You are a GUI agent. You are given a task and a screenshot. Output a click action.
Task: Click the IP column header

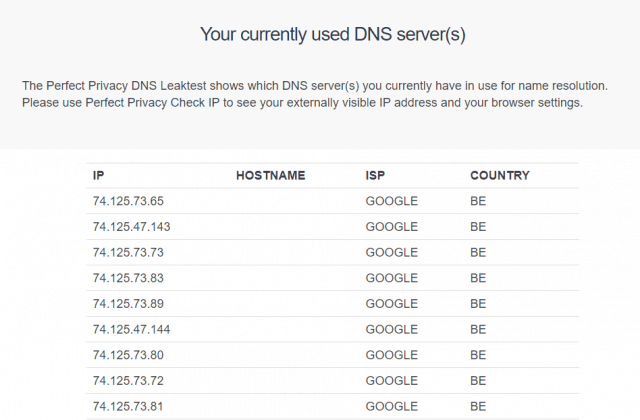pyautogui.click(x=98, y=176)
